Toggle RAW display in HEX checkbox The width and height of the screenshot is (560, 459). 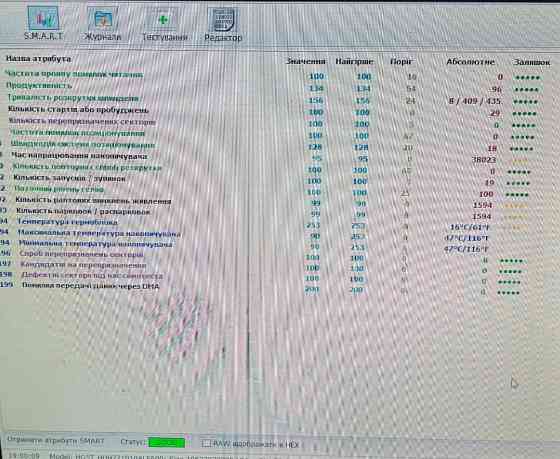(x=206, y=443)
